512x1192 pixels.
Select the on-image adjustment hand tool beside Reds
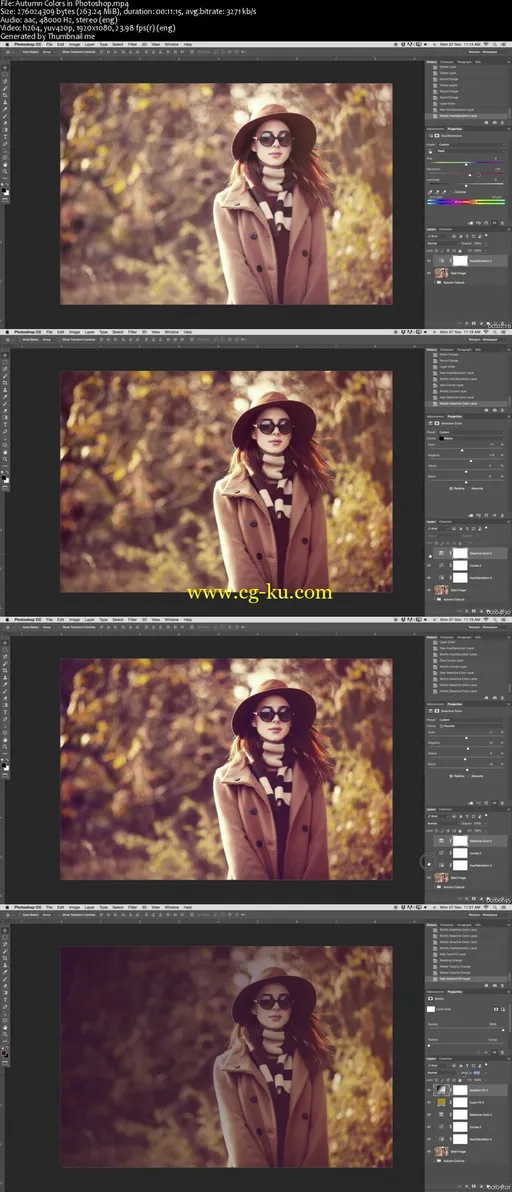pyautogui.click(x=431, y=151)
